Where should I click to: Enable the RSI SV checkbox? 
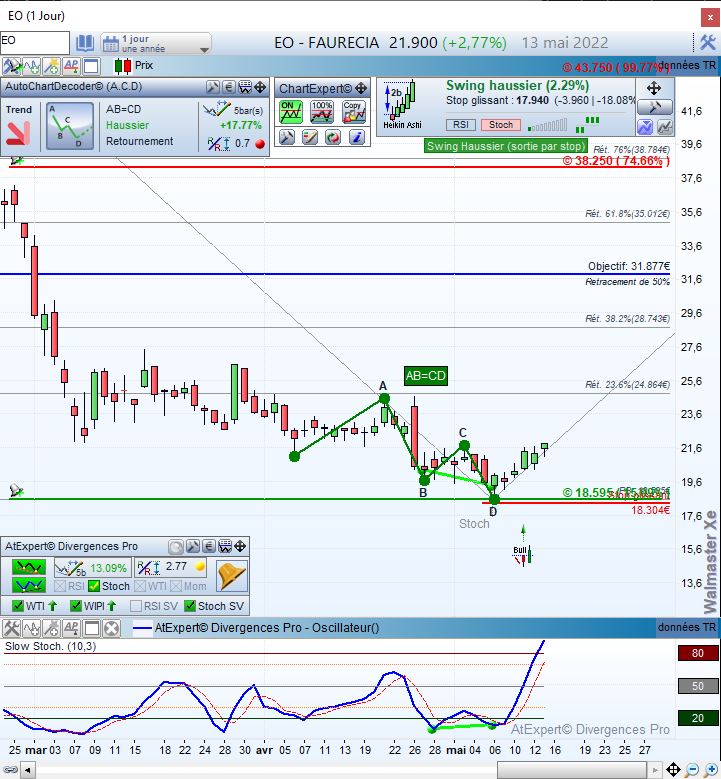[x=136, y=606]
